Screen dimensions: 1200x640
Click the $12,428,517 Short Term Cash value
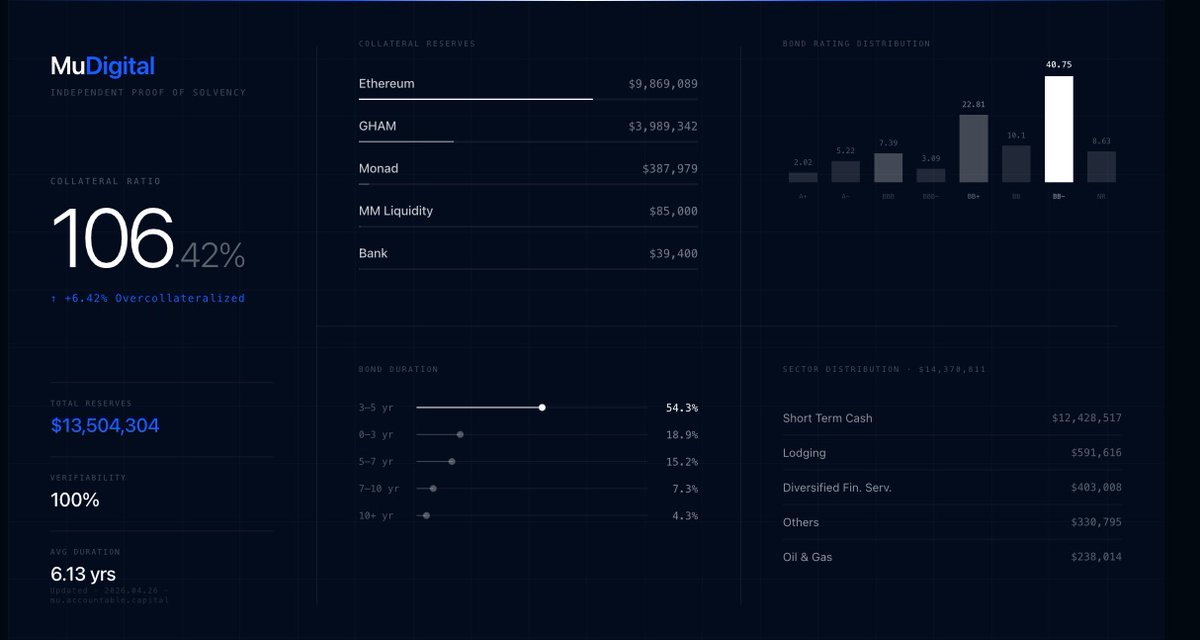(1087, 418)
